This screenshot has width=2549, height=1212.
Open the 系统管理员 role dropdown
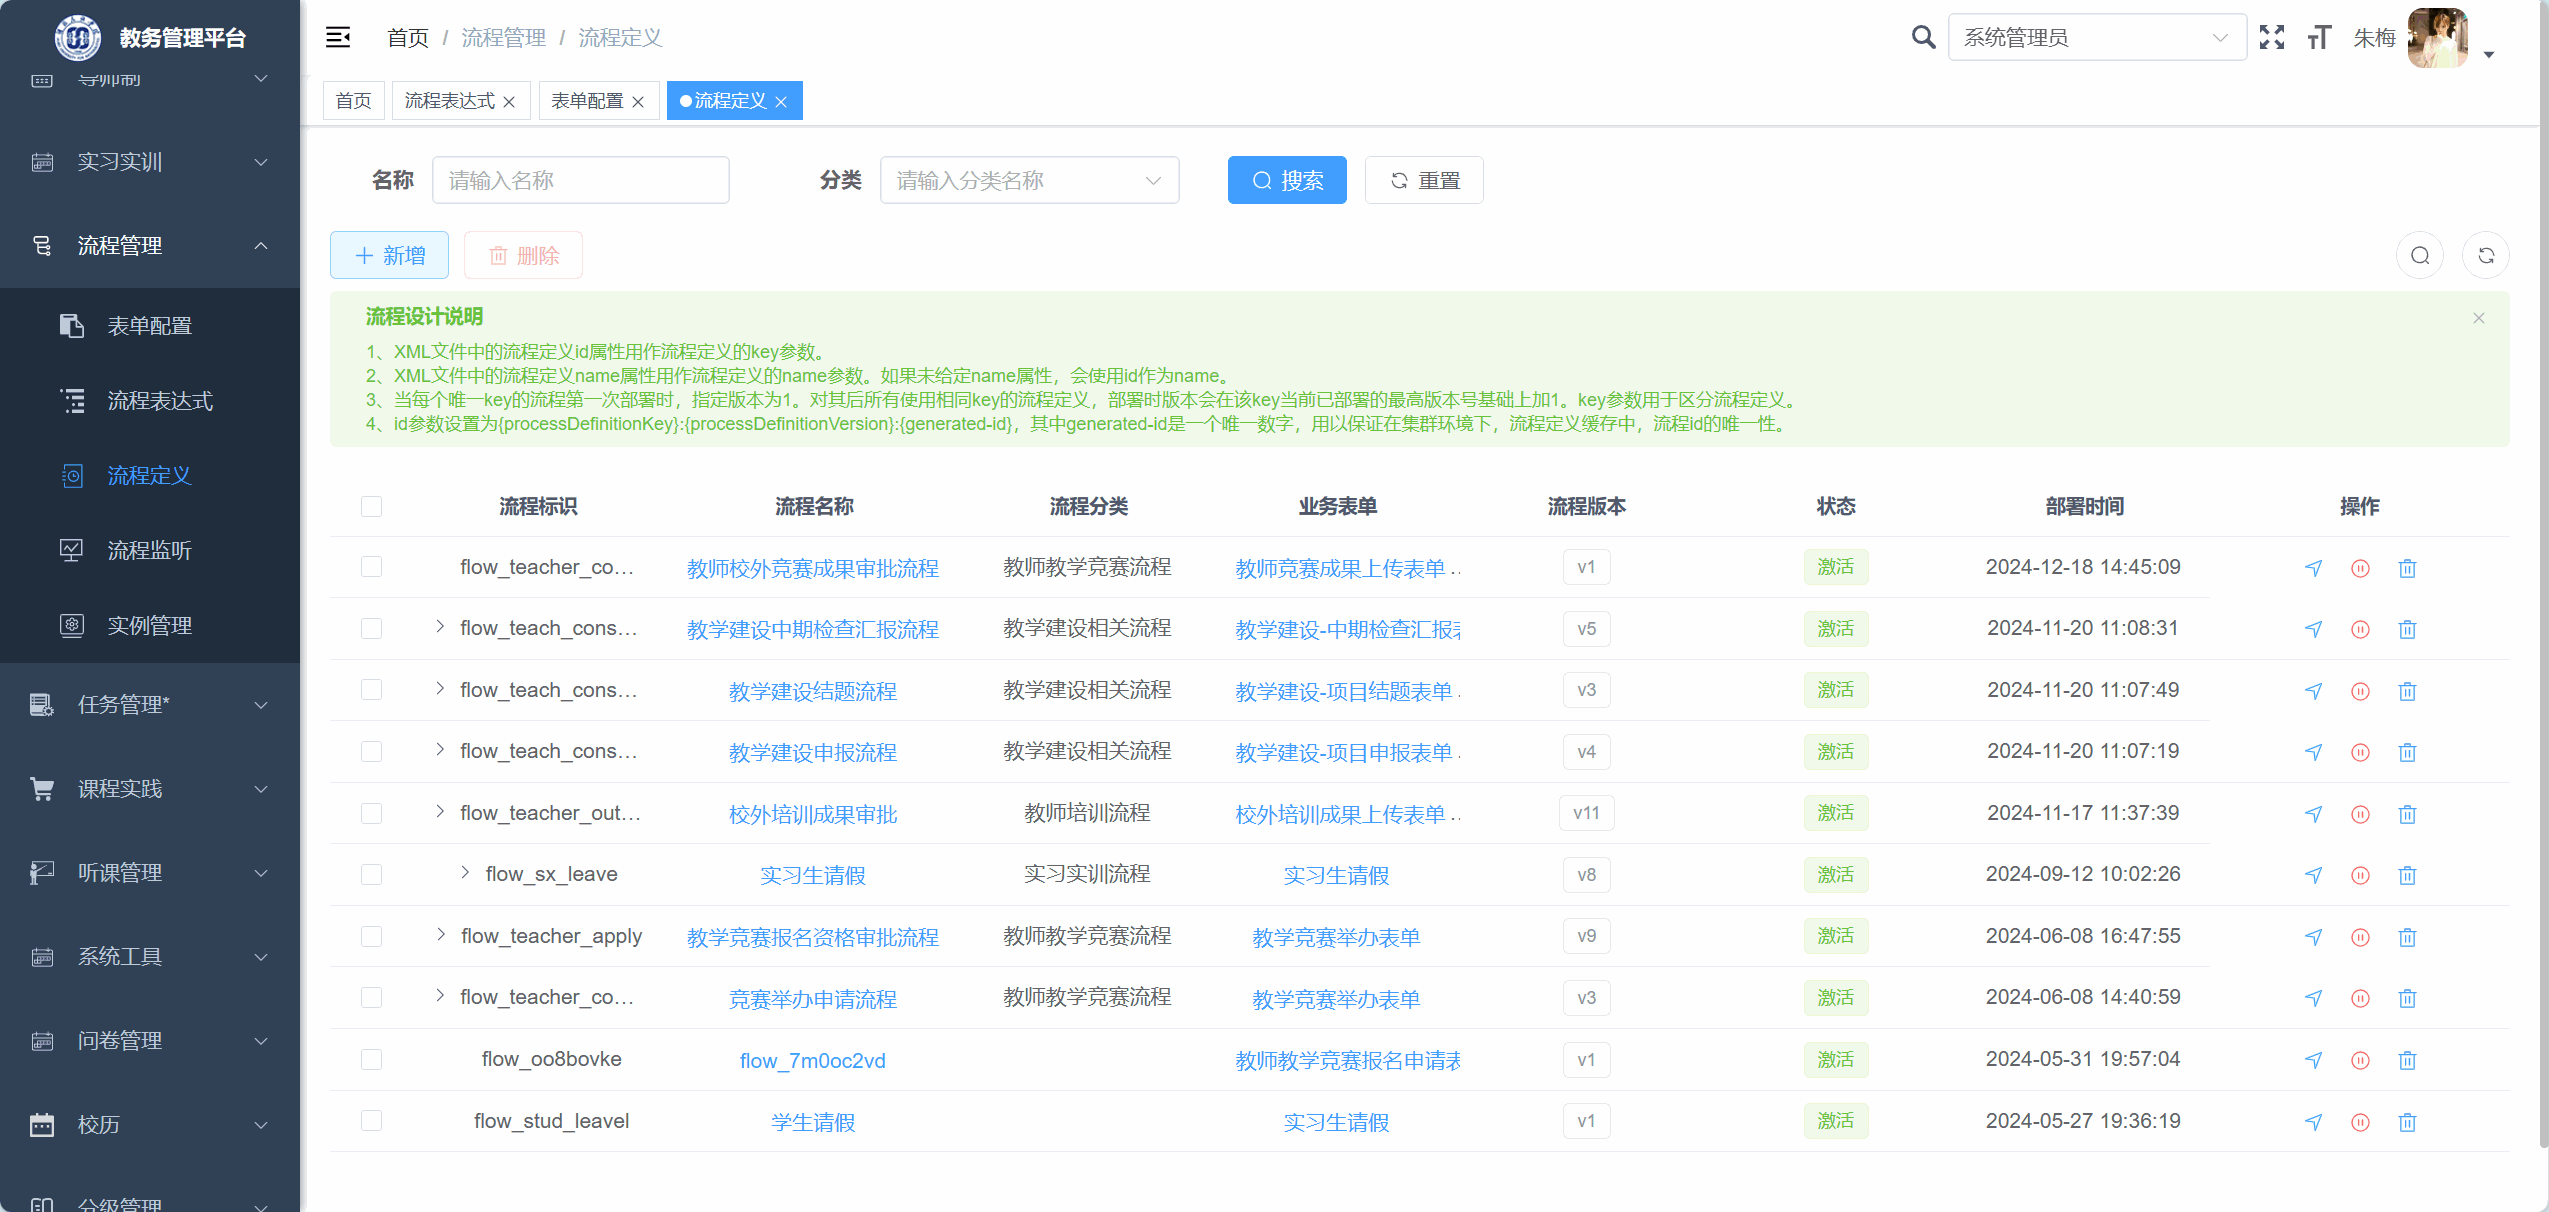pyautogui.click(x=2095, y=38)
